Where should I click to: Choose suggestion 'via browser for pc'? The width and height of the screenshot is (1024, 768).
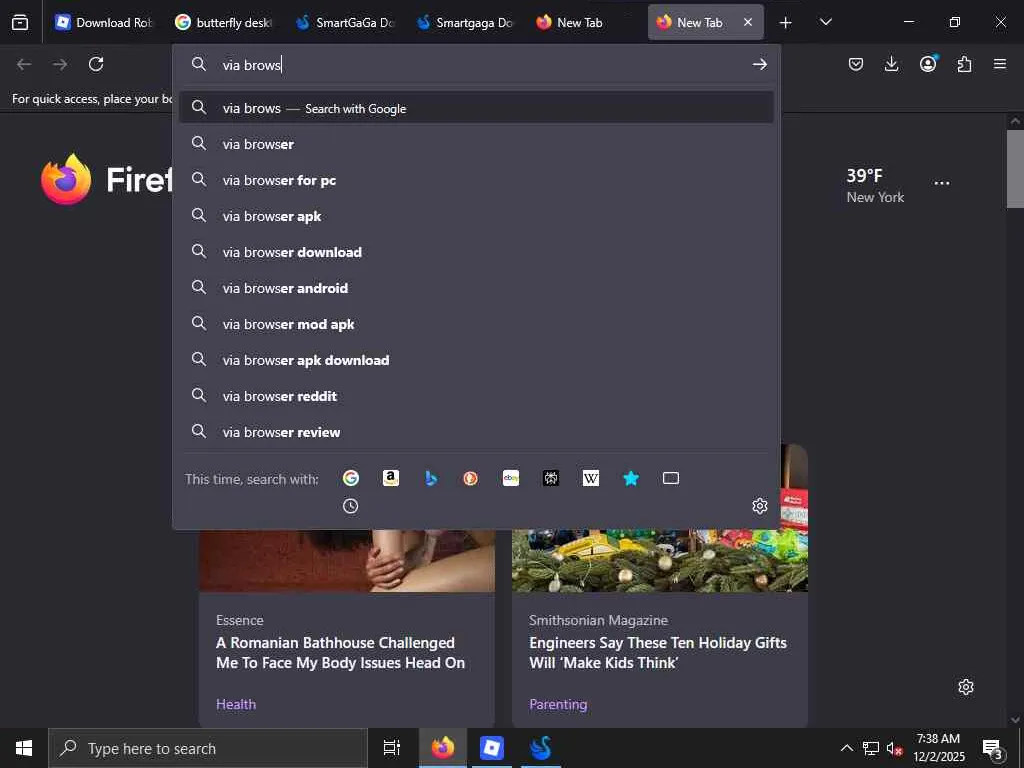(476, 180)
